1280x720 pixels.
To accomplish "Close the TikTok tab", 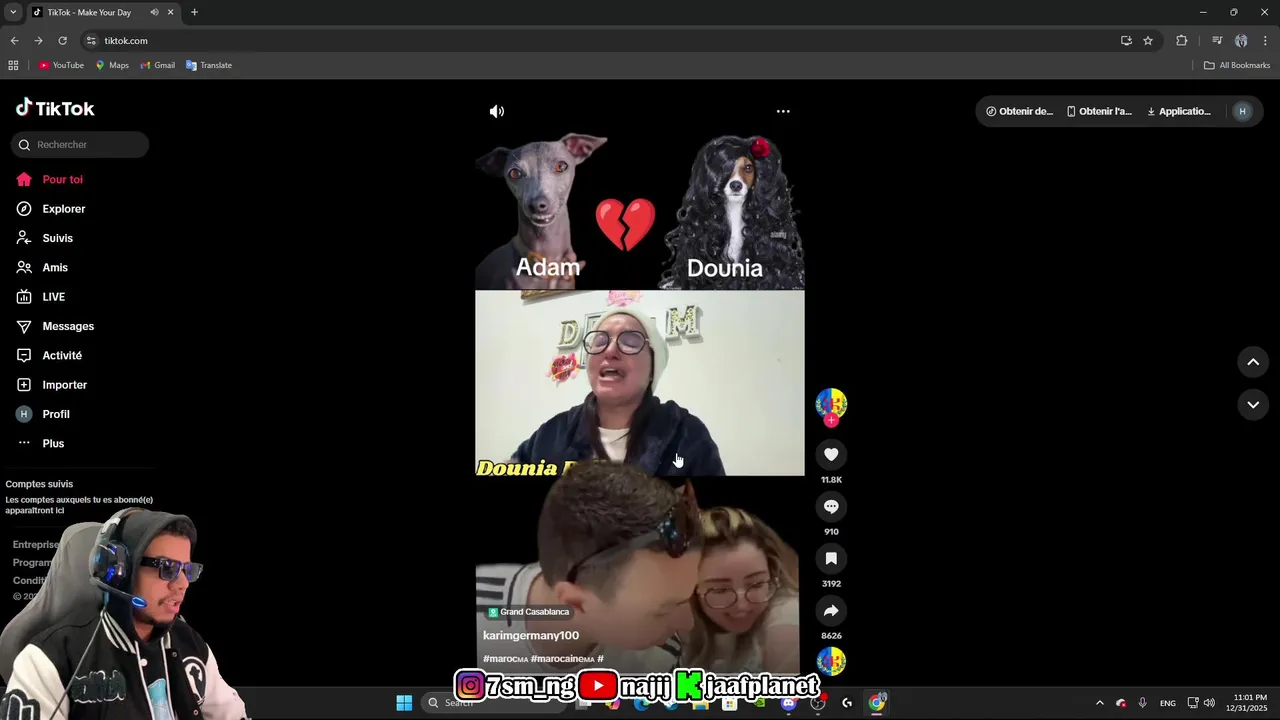I will [170, 12].
